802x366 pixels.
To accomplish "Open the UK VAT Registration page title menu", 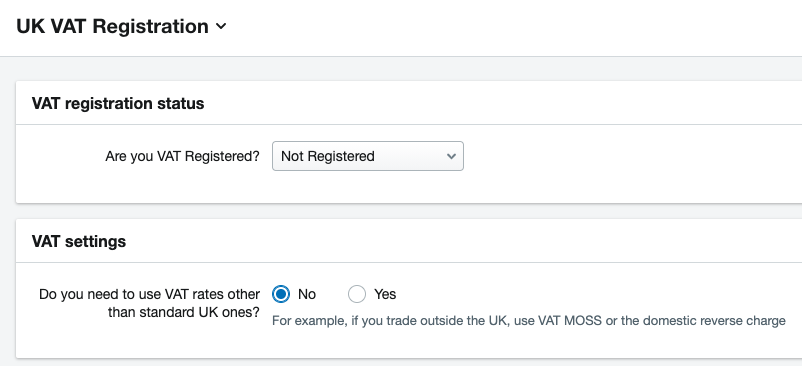I will 121,26.
